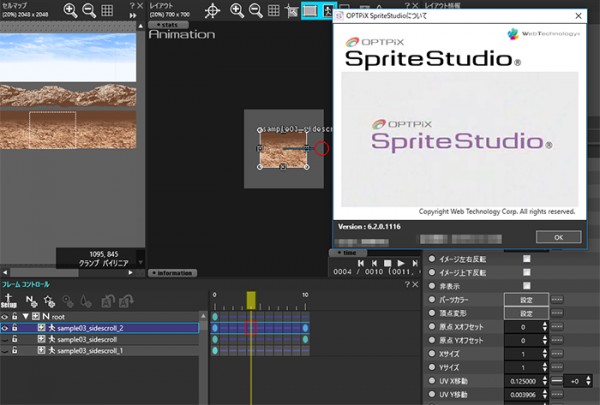Zoom out on the cell map panel
Viewport: 600px width, 405px height.
[89, 10]
